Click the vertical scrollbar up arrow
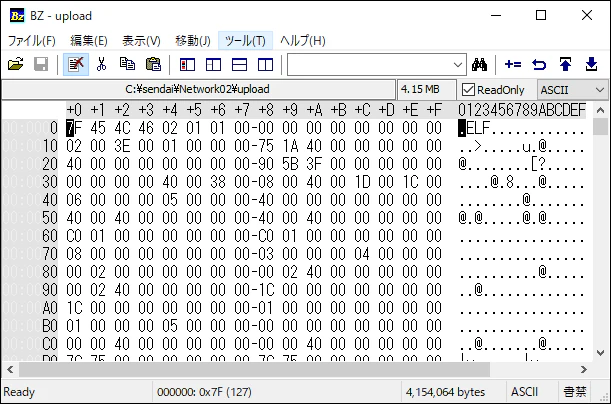 point(600,110)
